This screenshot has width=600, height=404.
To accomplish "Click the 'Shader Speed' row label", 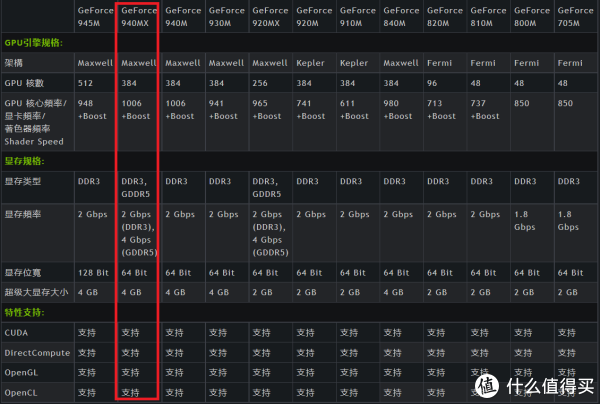I will 34,142.
